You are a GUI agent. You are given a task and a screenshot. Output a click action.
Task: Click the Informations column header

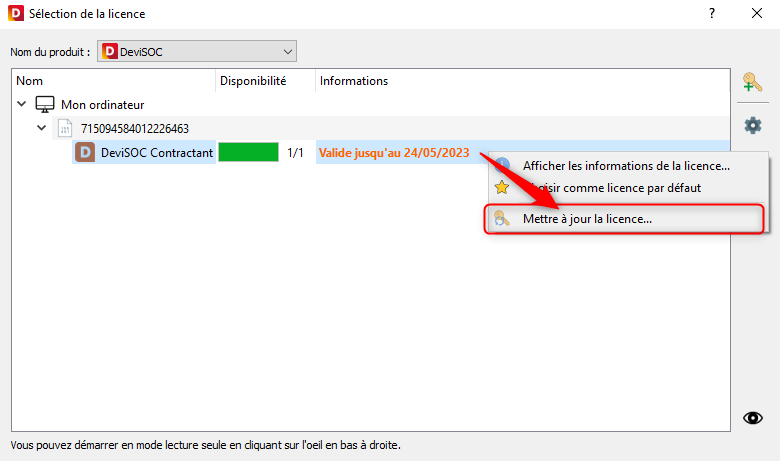click(x=523, y=81)
